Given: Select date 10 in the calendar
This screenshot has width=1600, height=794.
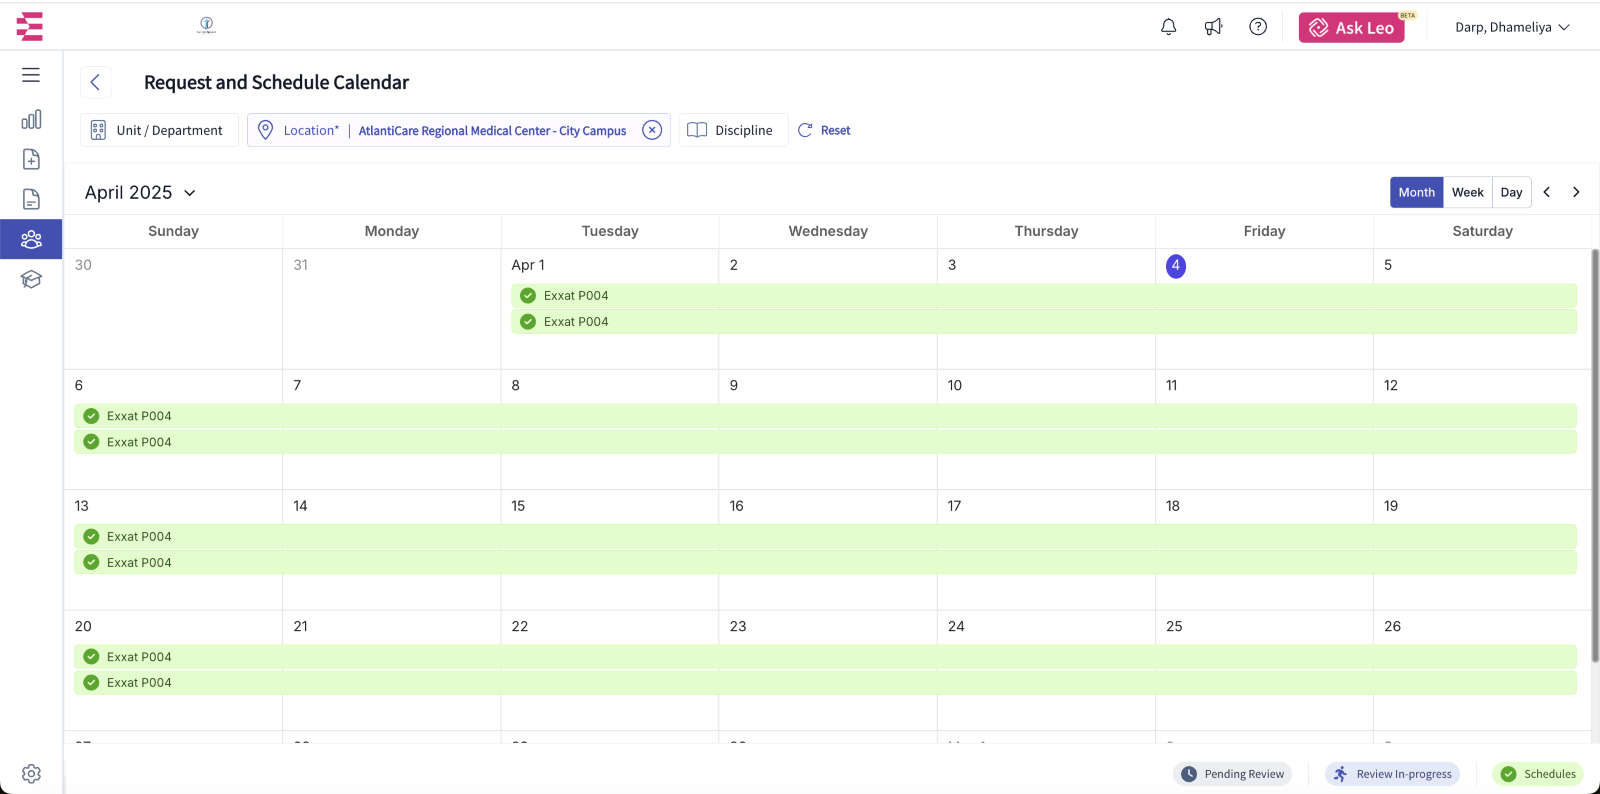Looking at the screenshot, I should [x=955, y=386].
